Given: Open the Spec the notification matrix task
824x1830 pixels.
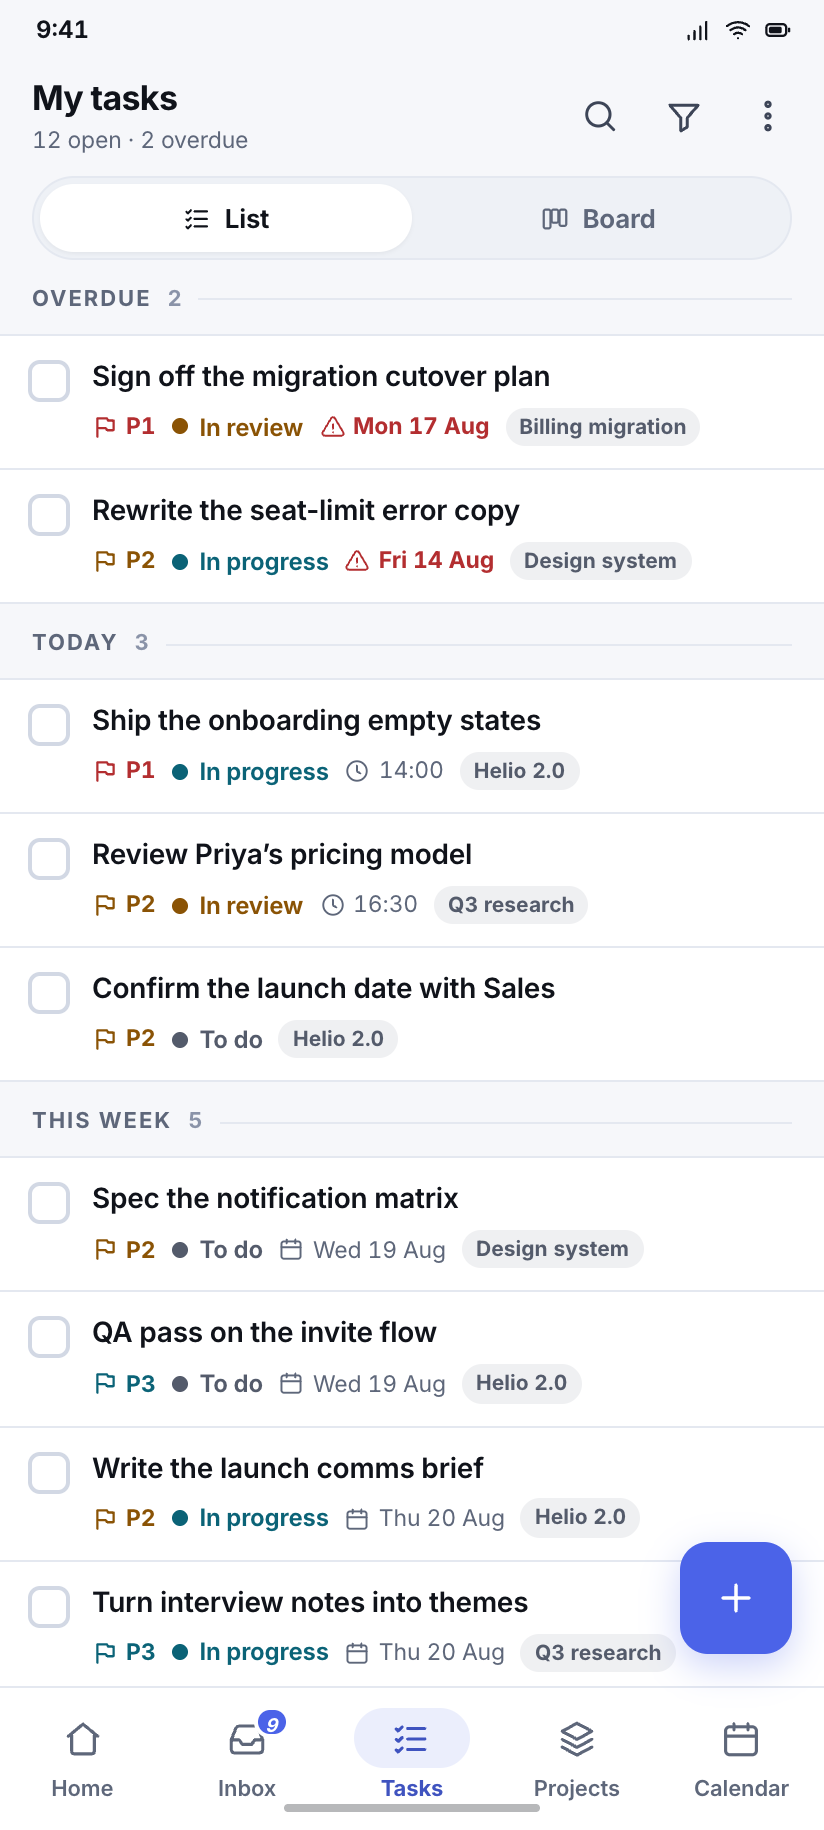Looking at the screenshot, I should 412,1224.
